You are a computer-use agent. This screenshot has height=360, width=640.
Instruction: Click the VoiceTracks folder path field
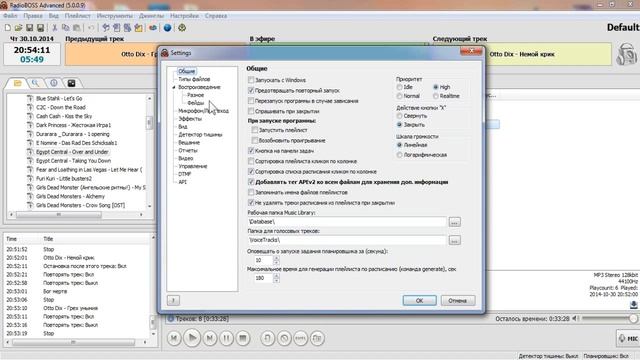tap(347, 240)
